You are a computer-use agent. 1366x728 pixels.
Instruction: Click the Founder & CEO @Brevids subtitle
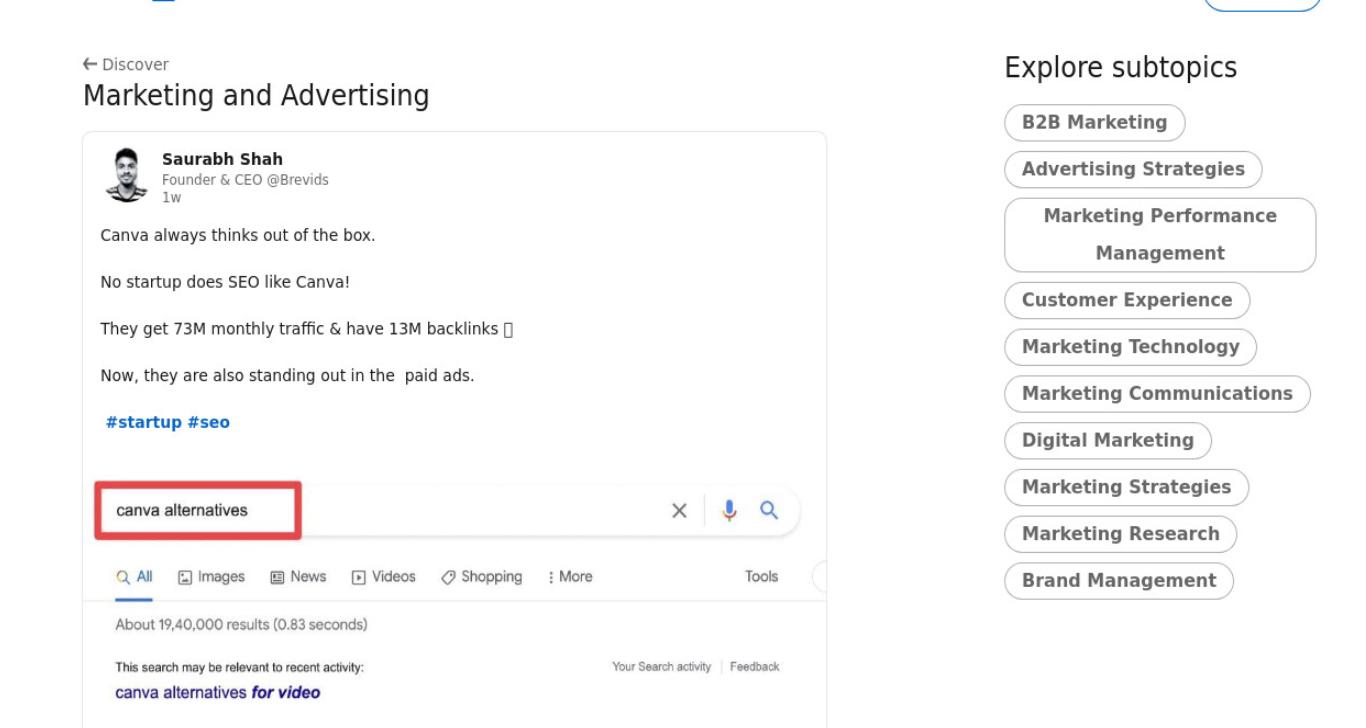pos(245,180)
